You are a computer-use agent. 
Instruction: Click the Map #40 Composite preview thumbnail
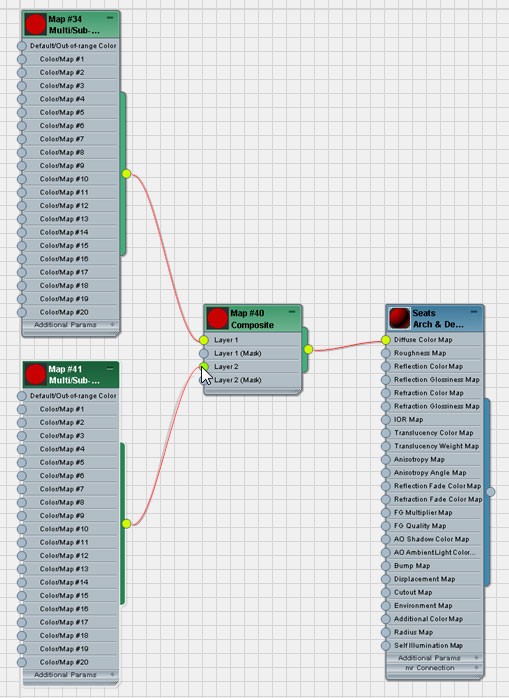click(217, 318)
